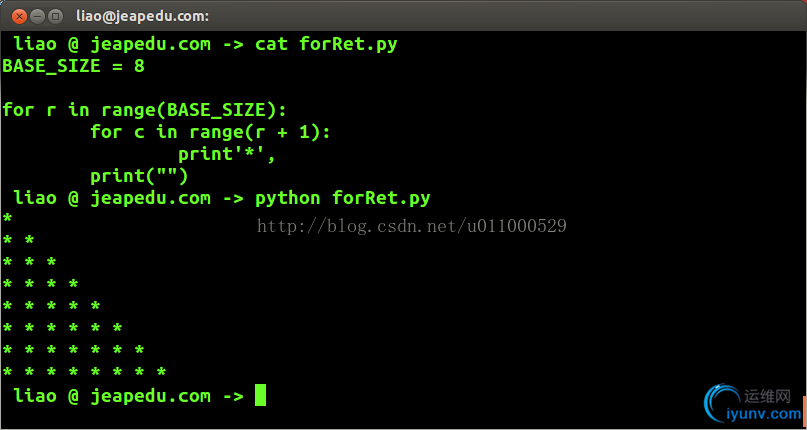Screen dimensions: 807x430
Task: Click the window title liao@jeapedu.com
Action: pyautogui.click(x=143, y=16)
